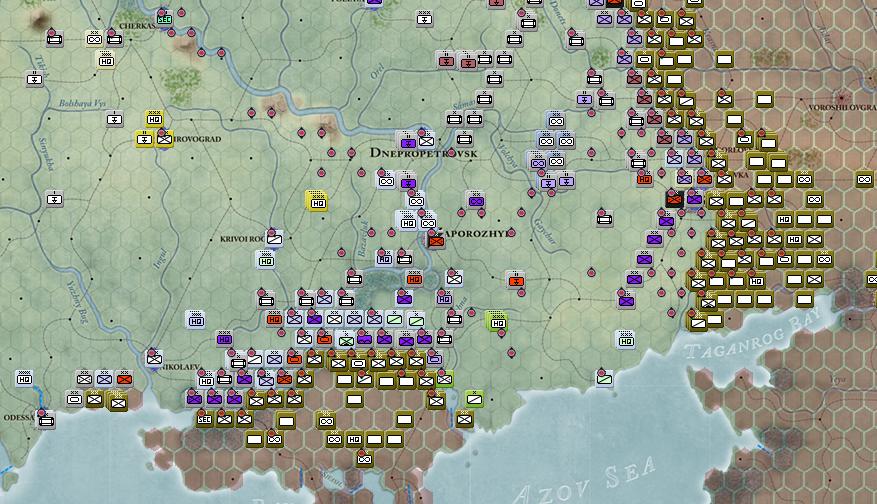
Task: Select yellow support counter left of Kirovograd
Action: 144,139
